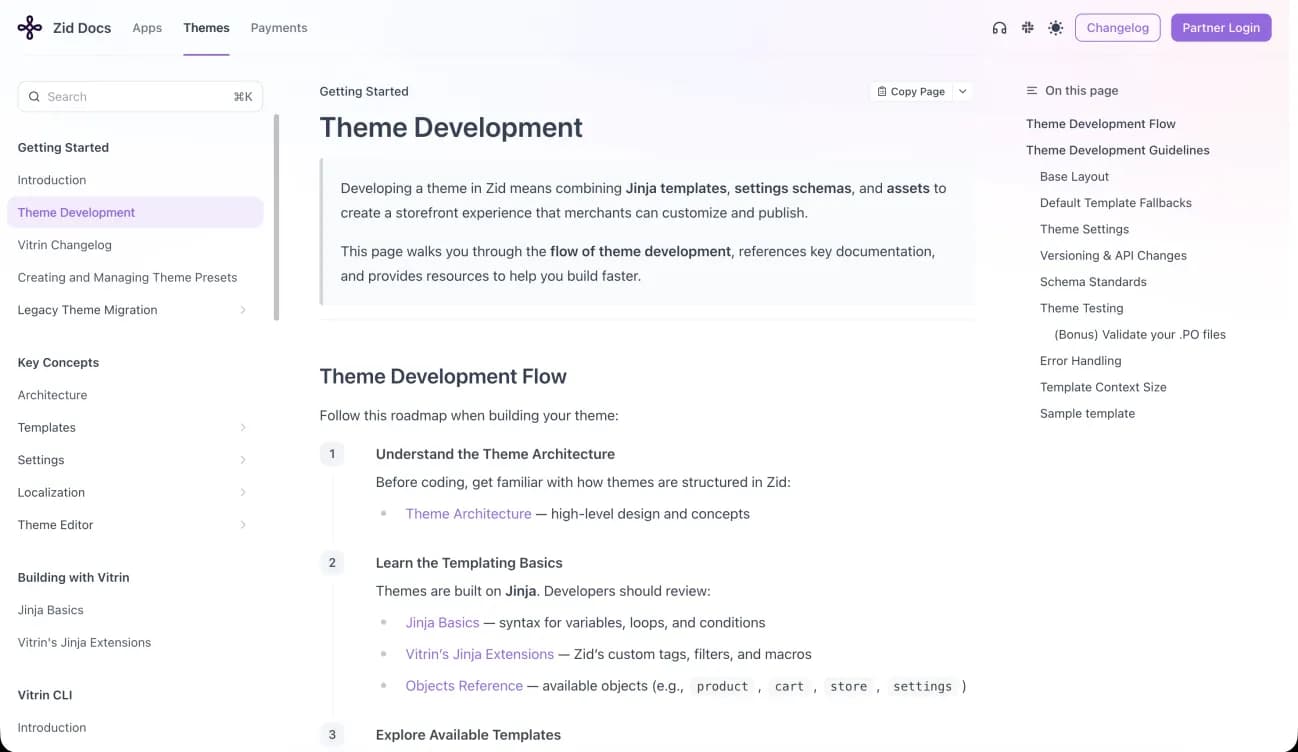Expand the Localization sidebar chevron
The width and height of the screenshot is (1298, 752).
pos(243,492)
